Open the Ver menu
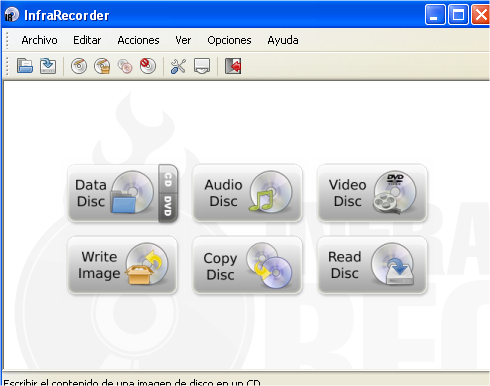This screenshot has width=490, height=386. (183, 40)
